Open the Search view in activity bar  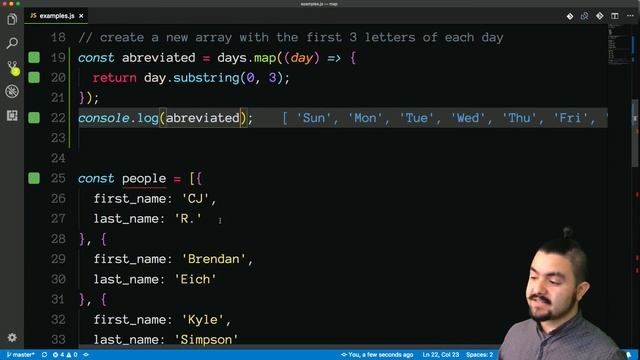[x=12, y=43]
